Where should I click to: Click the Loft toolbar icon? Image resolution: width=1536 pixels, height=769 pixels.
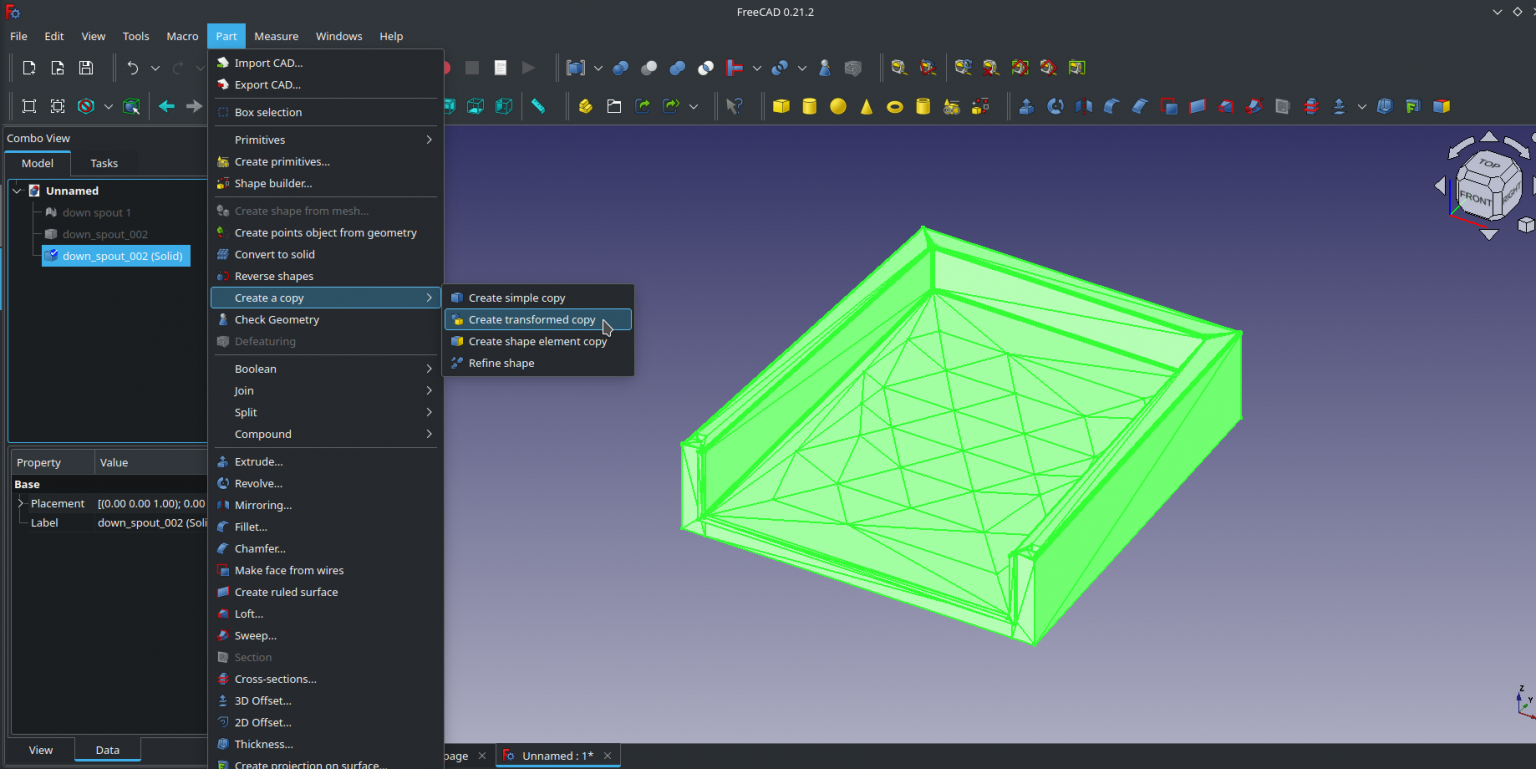pos(1226,106)
